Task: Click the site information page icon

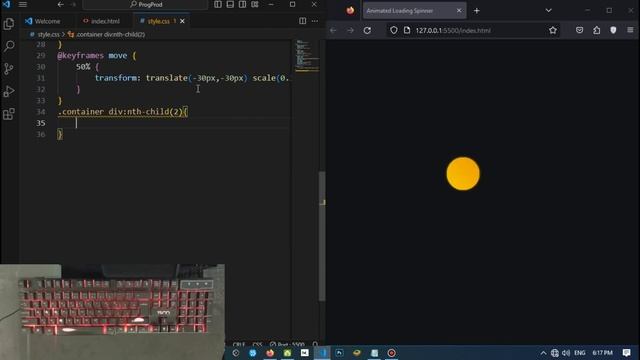Action: (407, 30)
